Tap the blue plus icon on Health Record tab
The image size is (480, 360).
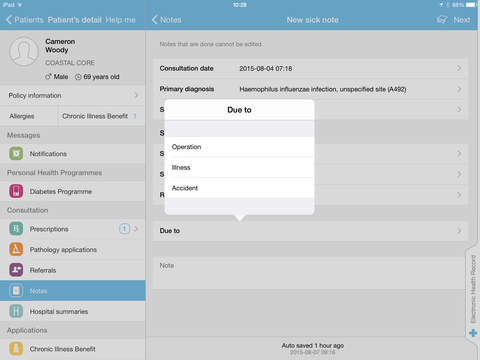click(473, 333)
